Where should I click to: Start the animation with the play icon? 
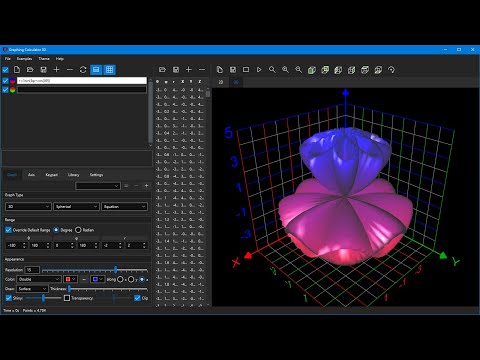coord(259,70)
